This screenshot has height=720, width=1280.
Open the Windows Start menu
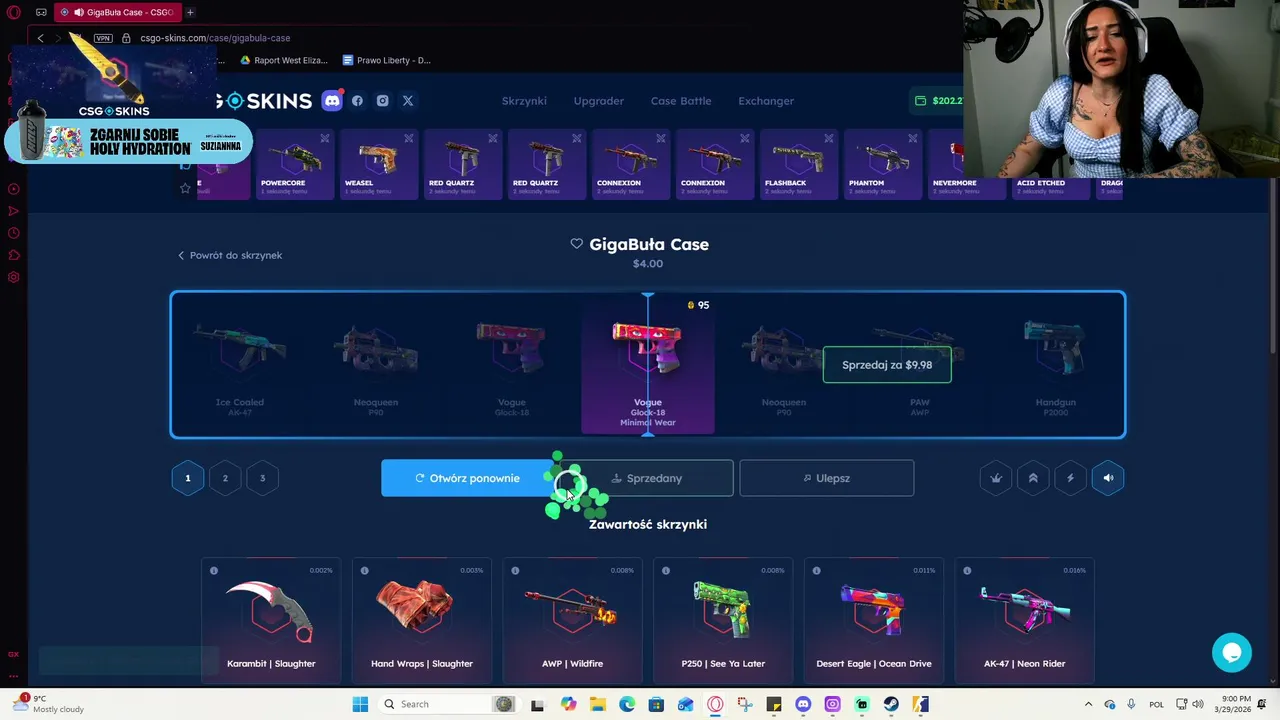click(360, 704)
